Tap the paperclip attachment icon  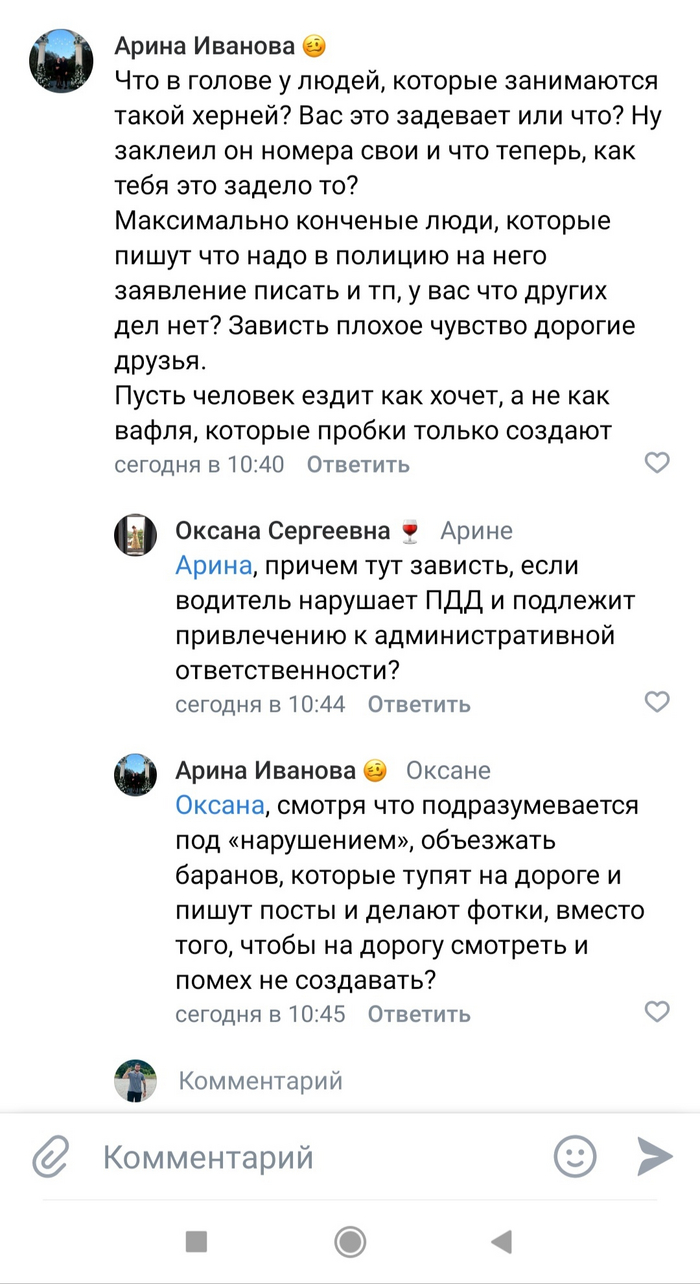coord(49,1157)
